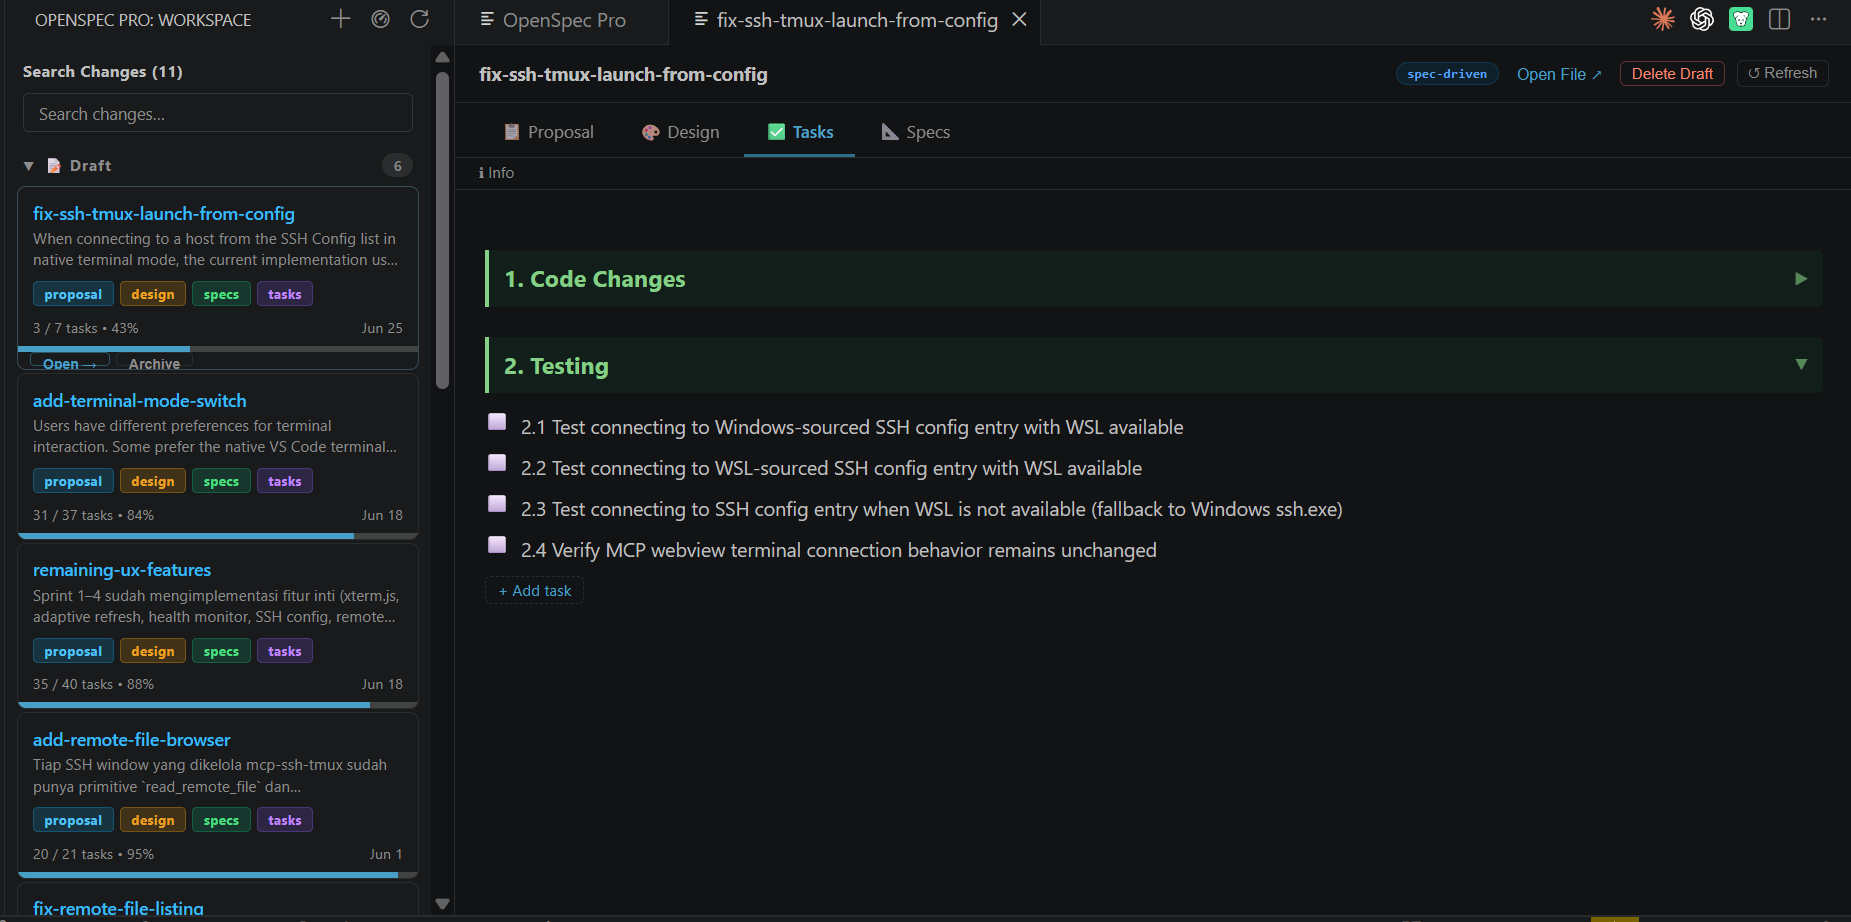Open the Specs tab
This screenshot has width=1851, height=922.
point(916,132)
